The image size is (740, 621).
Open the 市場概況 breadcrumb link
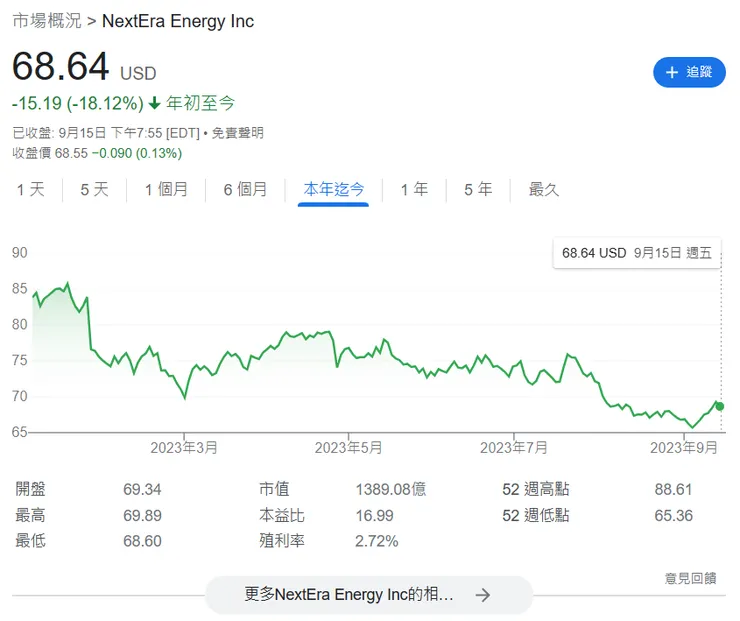(x=47, y=21)
